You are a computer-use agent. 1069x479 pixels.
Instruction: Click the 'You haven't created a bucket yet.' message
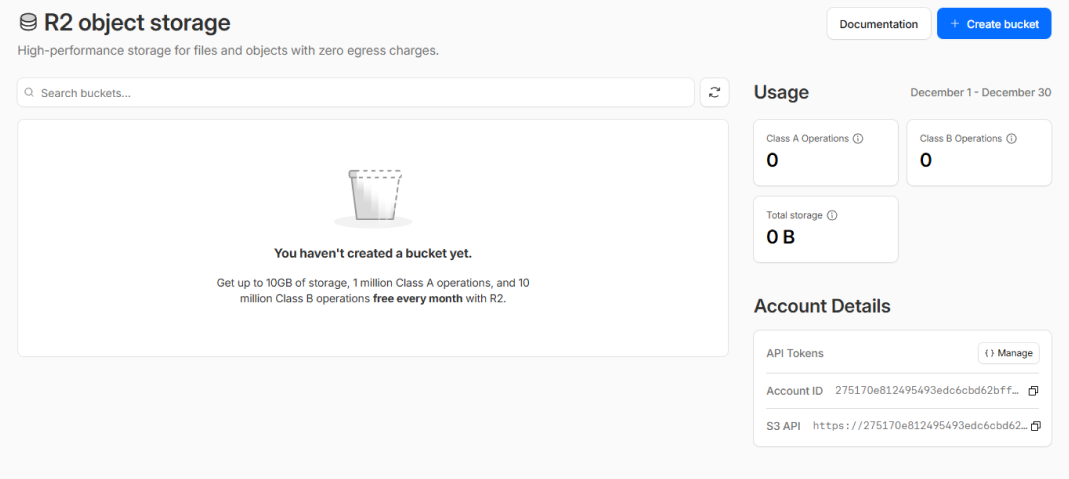pos(373,253)
